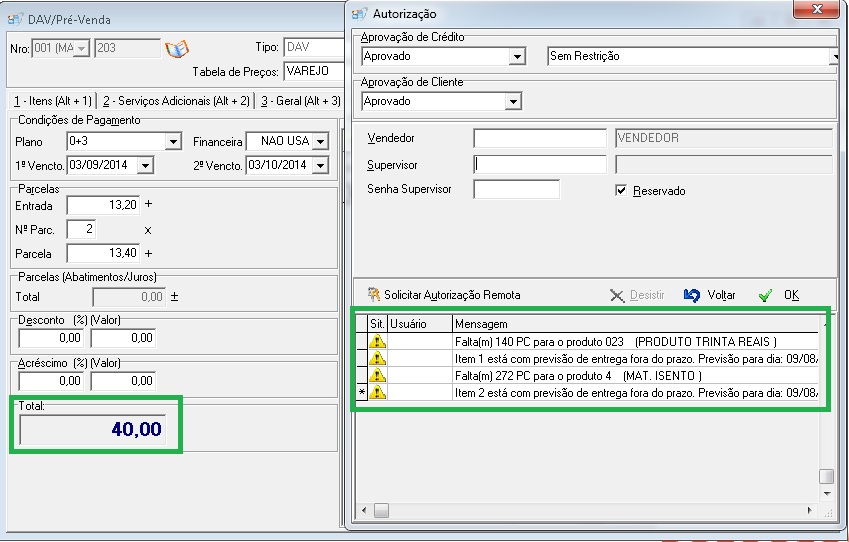849x542 pixels.
Task: Switch to 2 - Serviços Adicionais tab
Action: pyautogui.click(x=176, y=101)
